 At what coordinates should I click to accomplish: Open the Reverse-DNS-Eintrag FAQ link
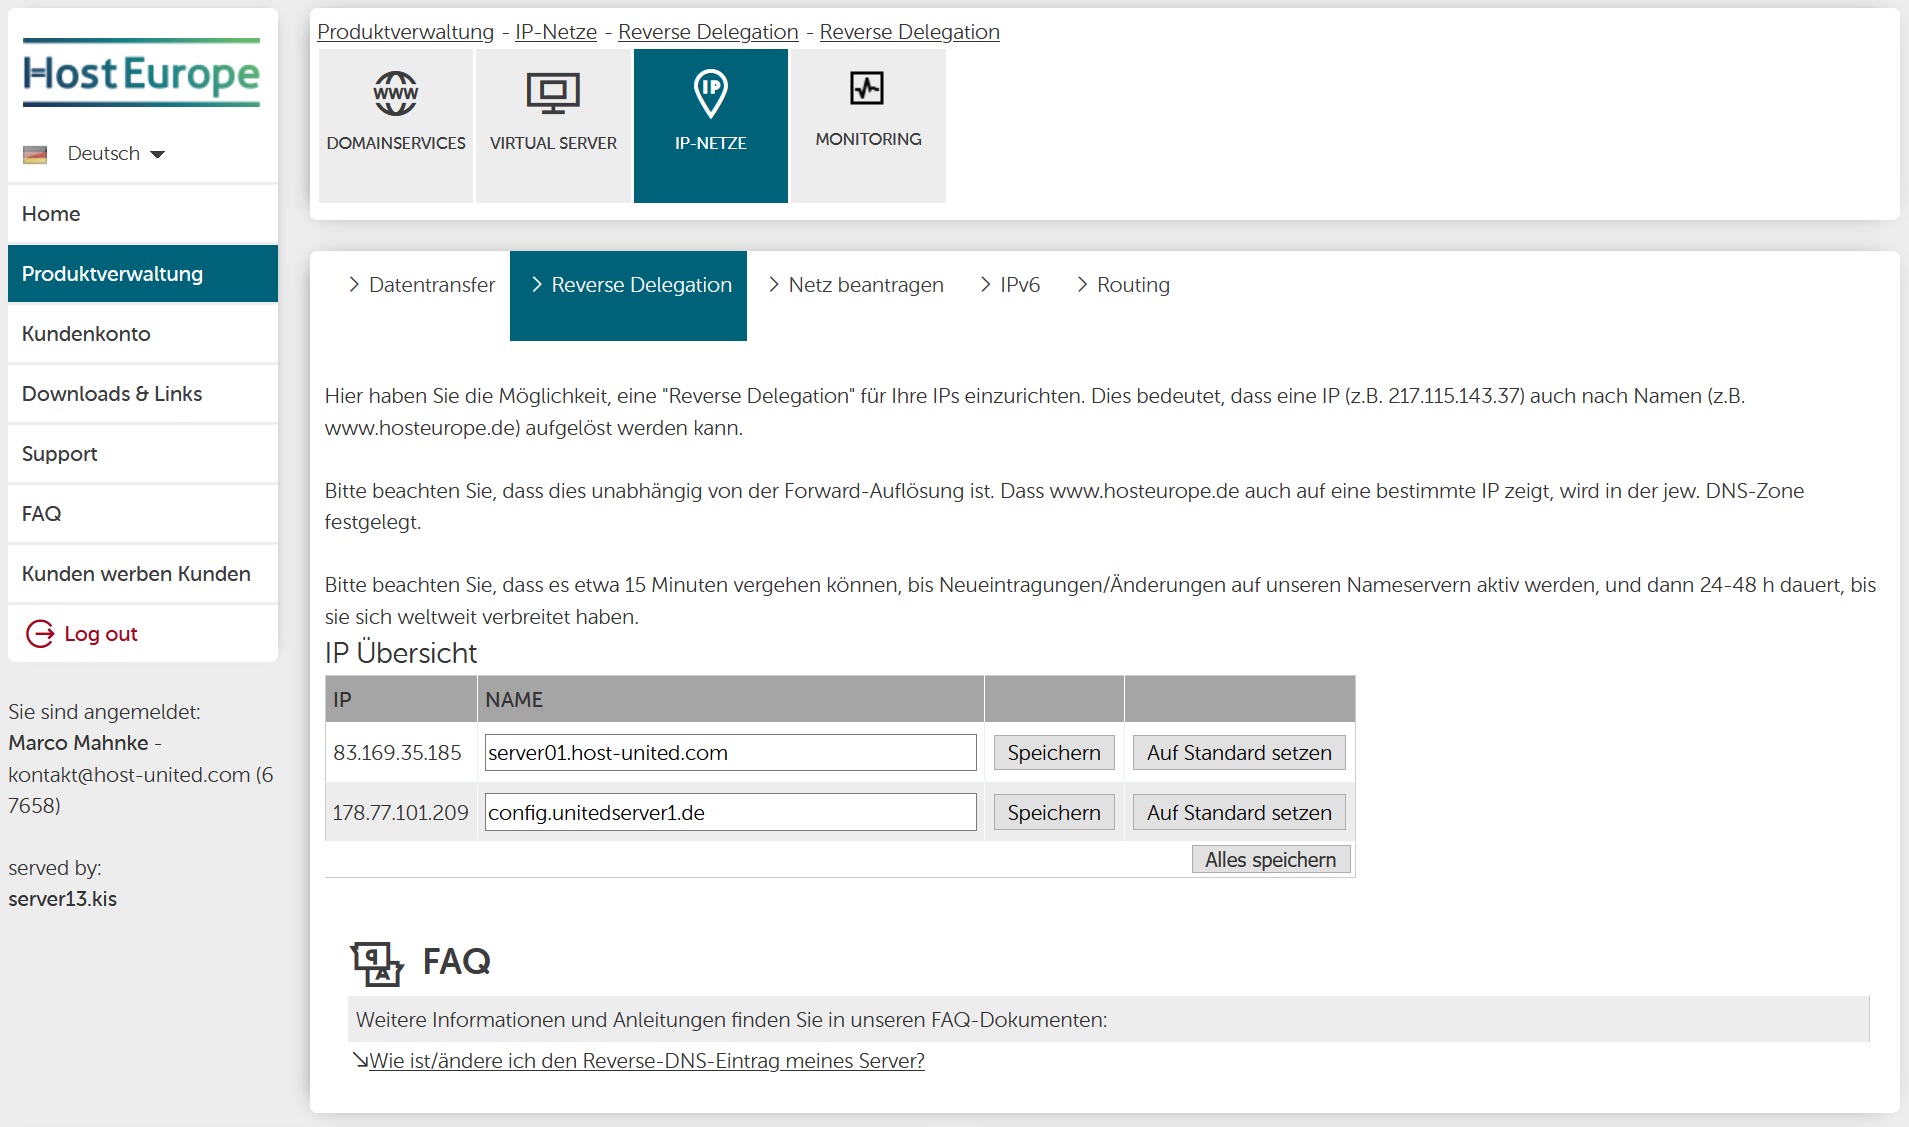(x=646, y=1061)
